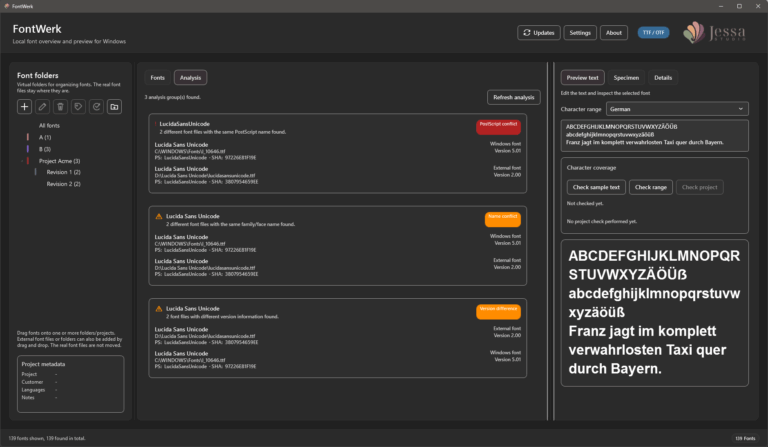Screen dimensions: 768x447
Task: Open the Preview text tab
Action: (582, 77)
